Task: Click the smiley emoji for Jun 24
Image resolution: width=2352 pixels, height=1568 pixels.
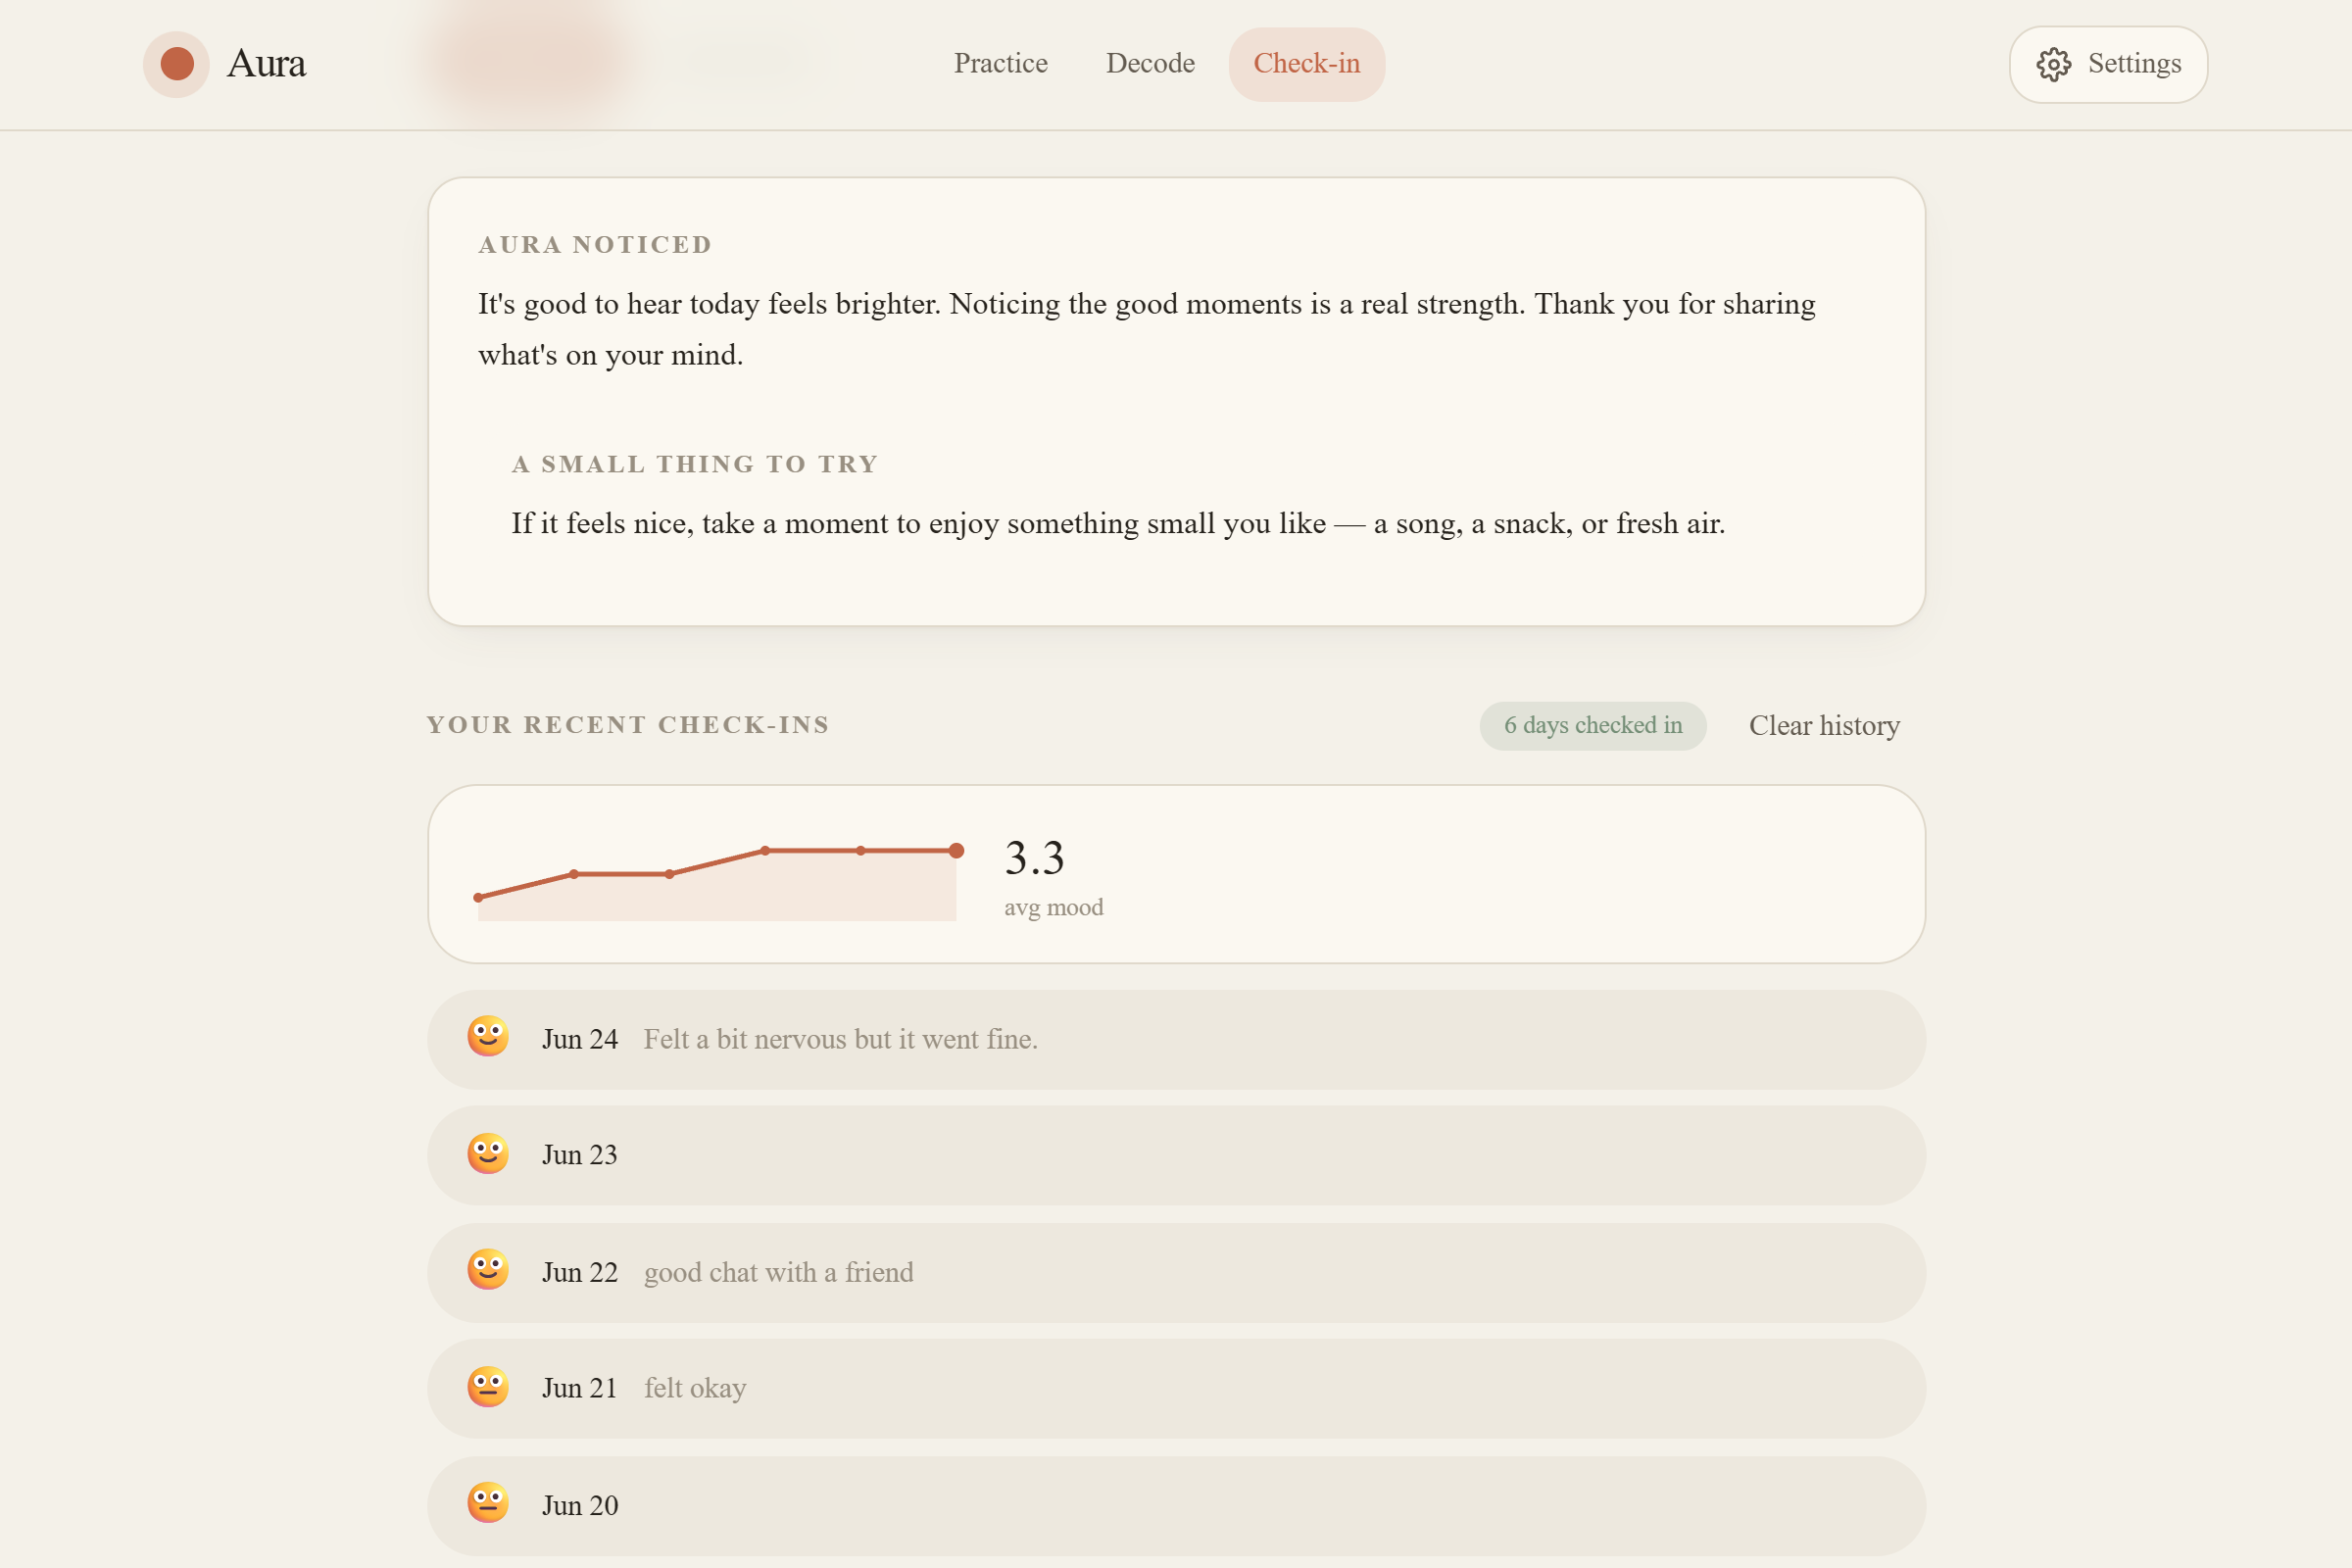Action: (488, 1037)
